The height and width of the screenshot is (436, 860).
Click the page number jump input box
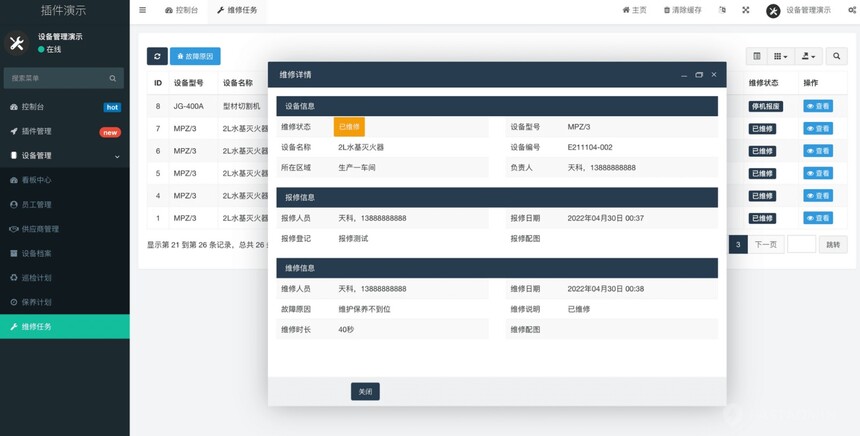[802, 244]
